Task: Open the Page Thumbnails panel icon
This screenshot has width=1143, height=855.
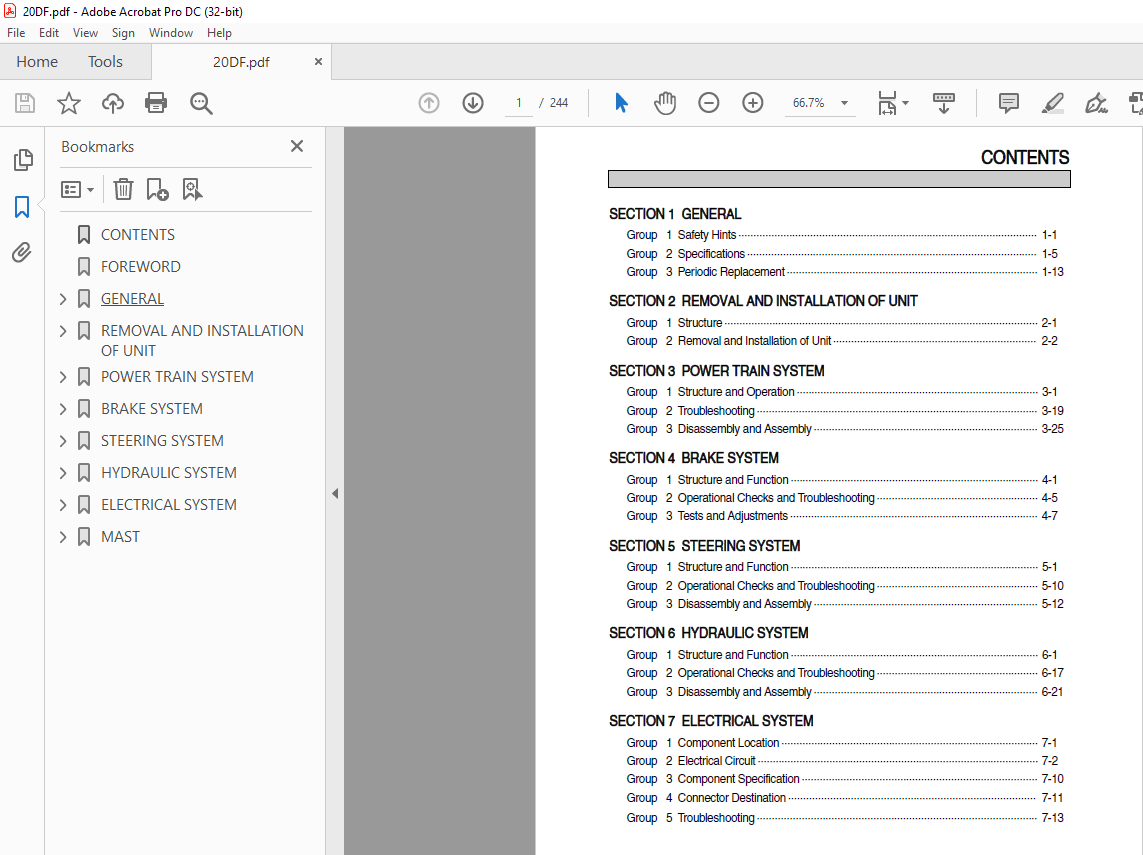Action: pyautogui.click(x=23, y=160)
